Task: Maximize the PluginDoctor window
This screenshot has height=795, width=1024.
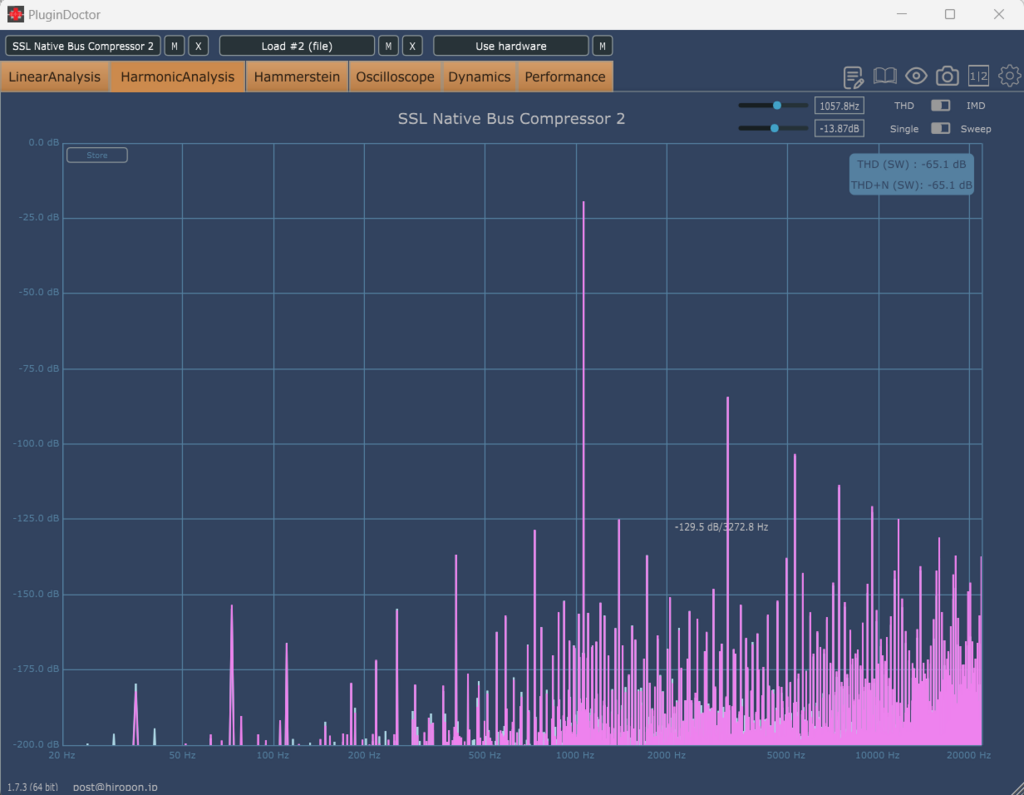Action: coord(950,14)
